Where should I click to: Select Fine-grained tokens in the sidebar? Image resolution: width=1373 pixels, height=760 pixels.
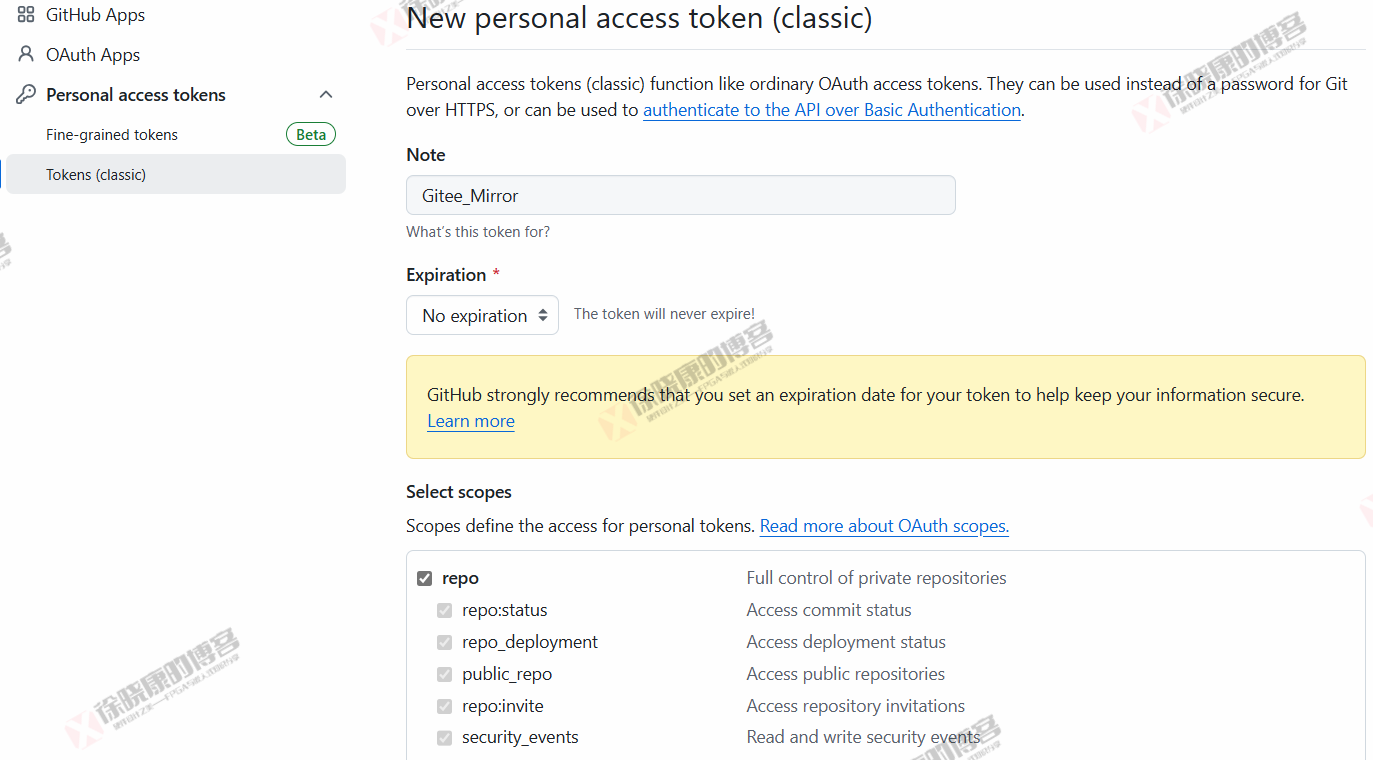112,134
